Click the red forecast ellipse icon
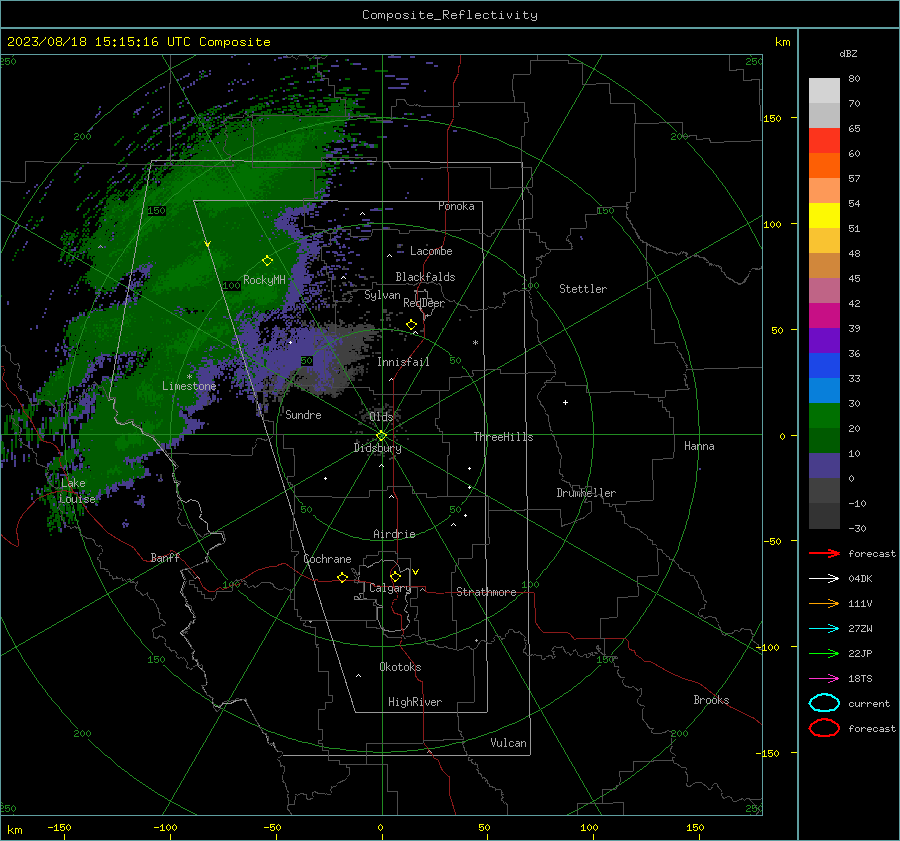The image size is (900, 841). [824, 728]
